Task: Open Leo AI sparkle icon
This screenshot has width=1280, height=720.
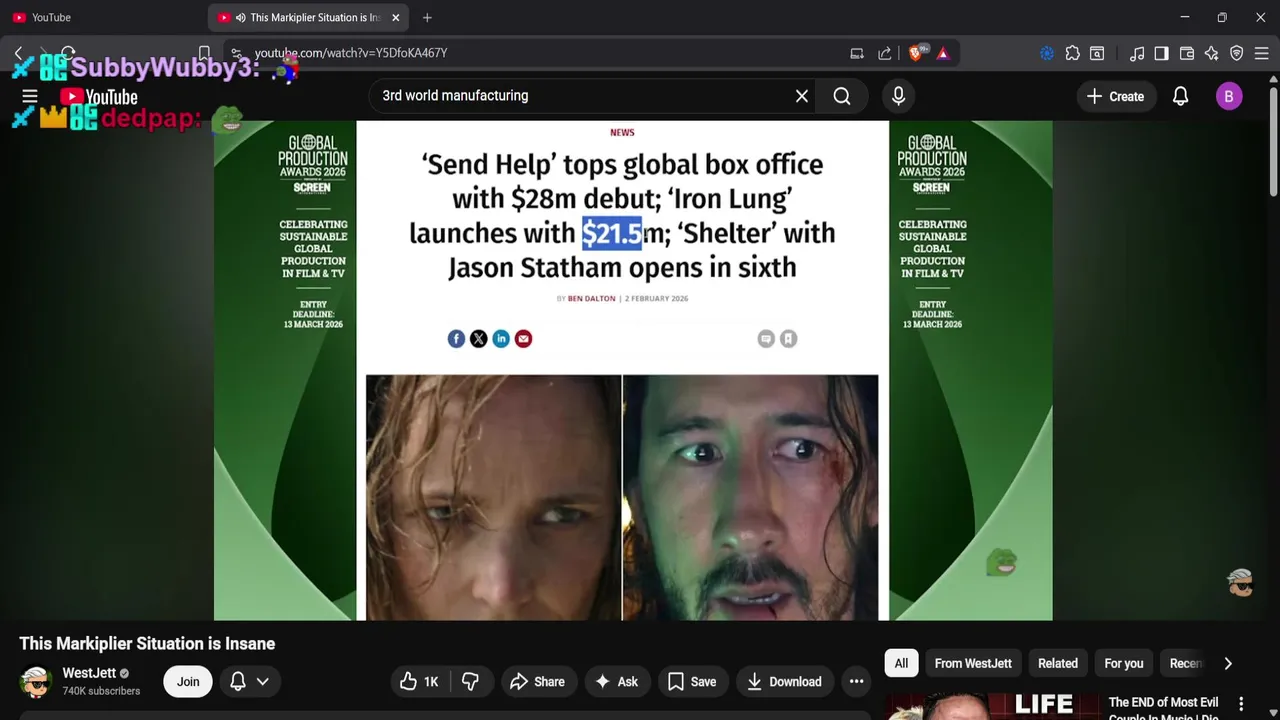Action: coord(1212,53)
